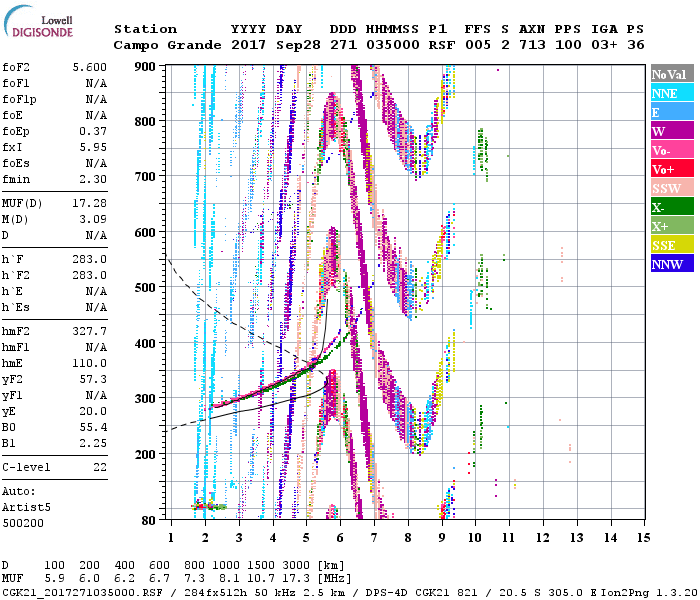Click the yellow SSE legend swatch
Viewport: 700px width, 600px height.
pos(671,245)
